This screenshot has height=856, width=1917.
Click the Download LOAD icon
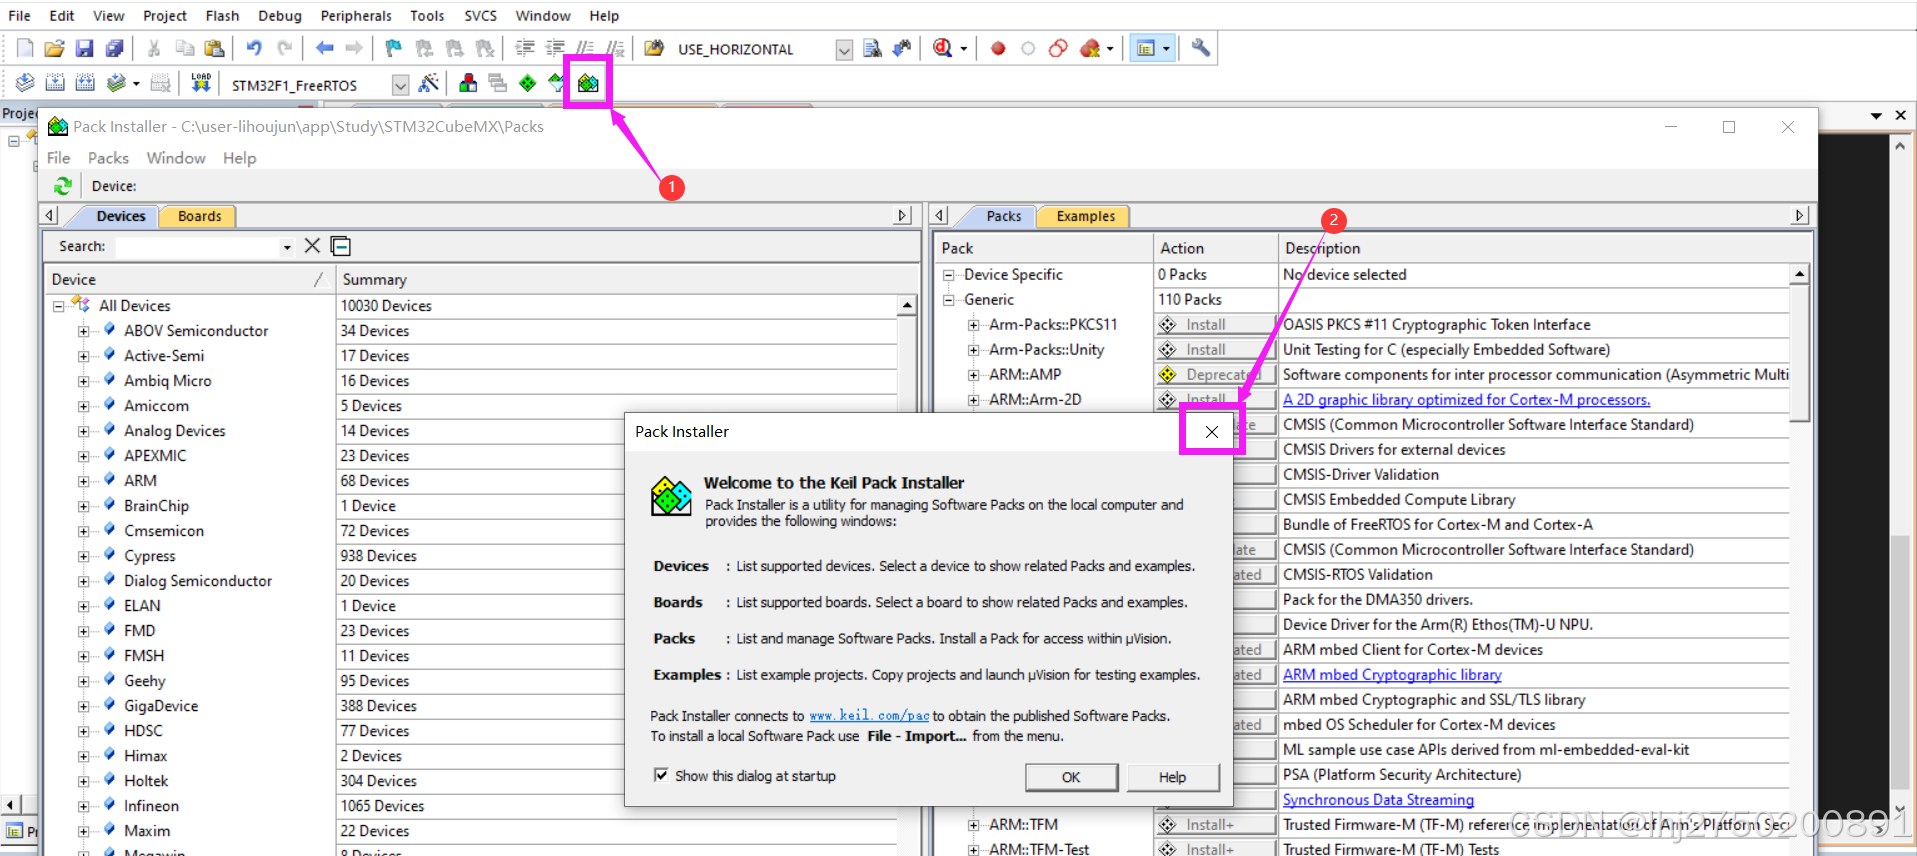click(x=201, y=83)
